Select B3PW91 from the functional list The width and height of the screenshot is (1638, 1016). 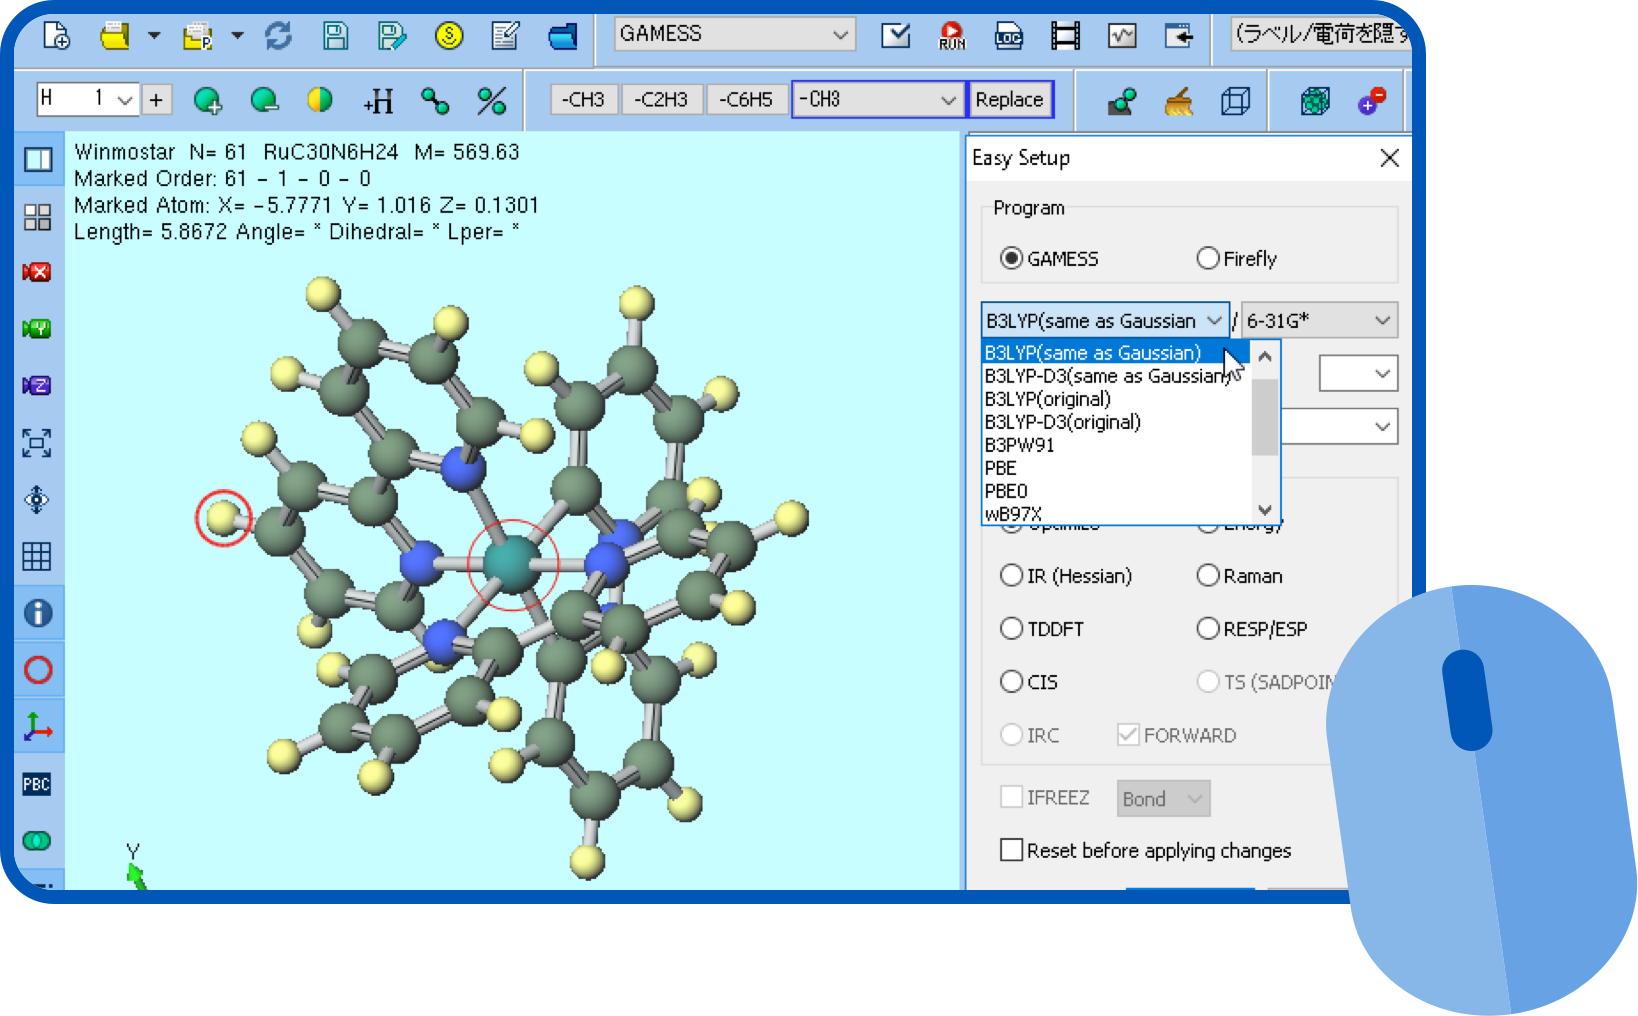pos(1019,445)
